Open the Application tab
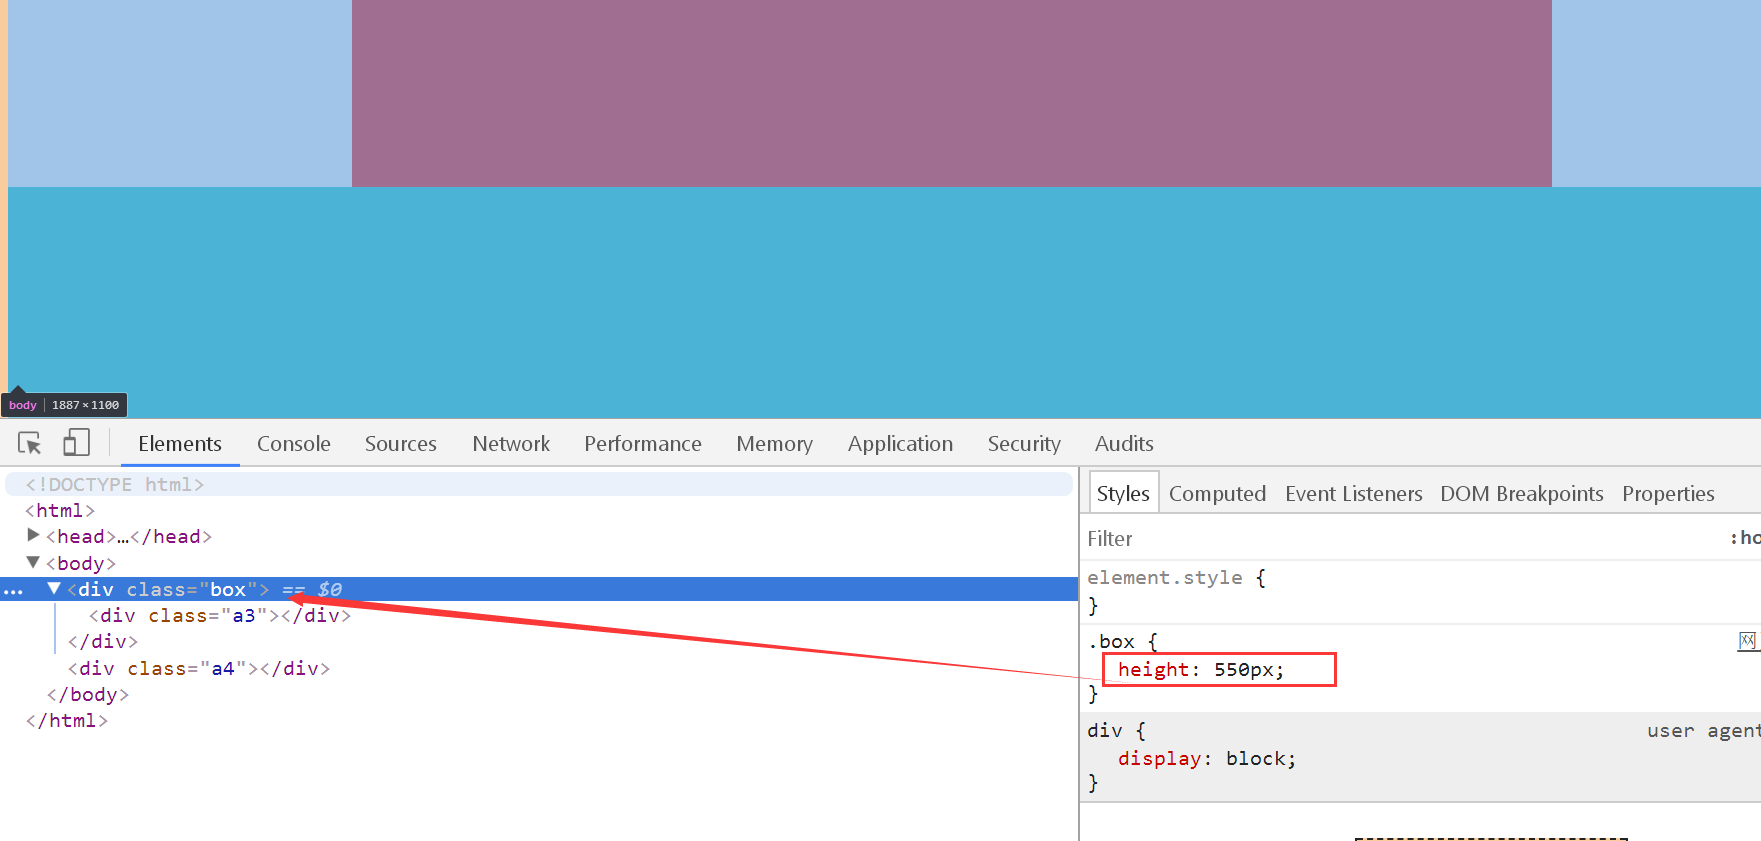Viewport: 1761px width, 841px height. (x=900, y=443)
